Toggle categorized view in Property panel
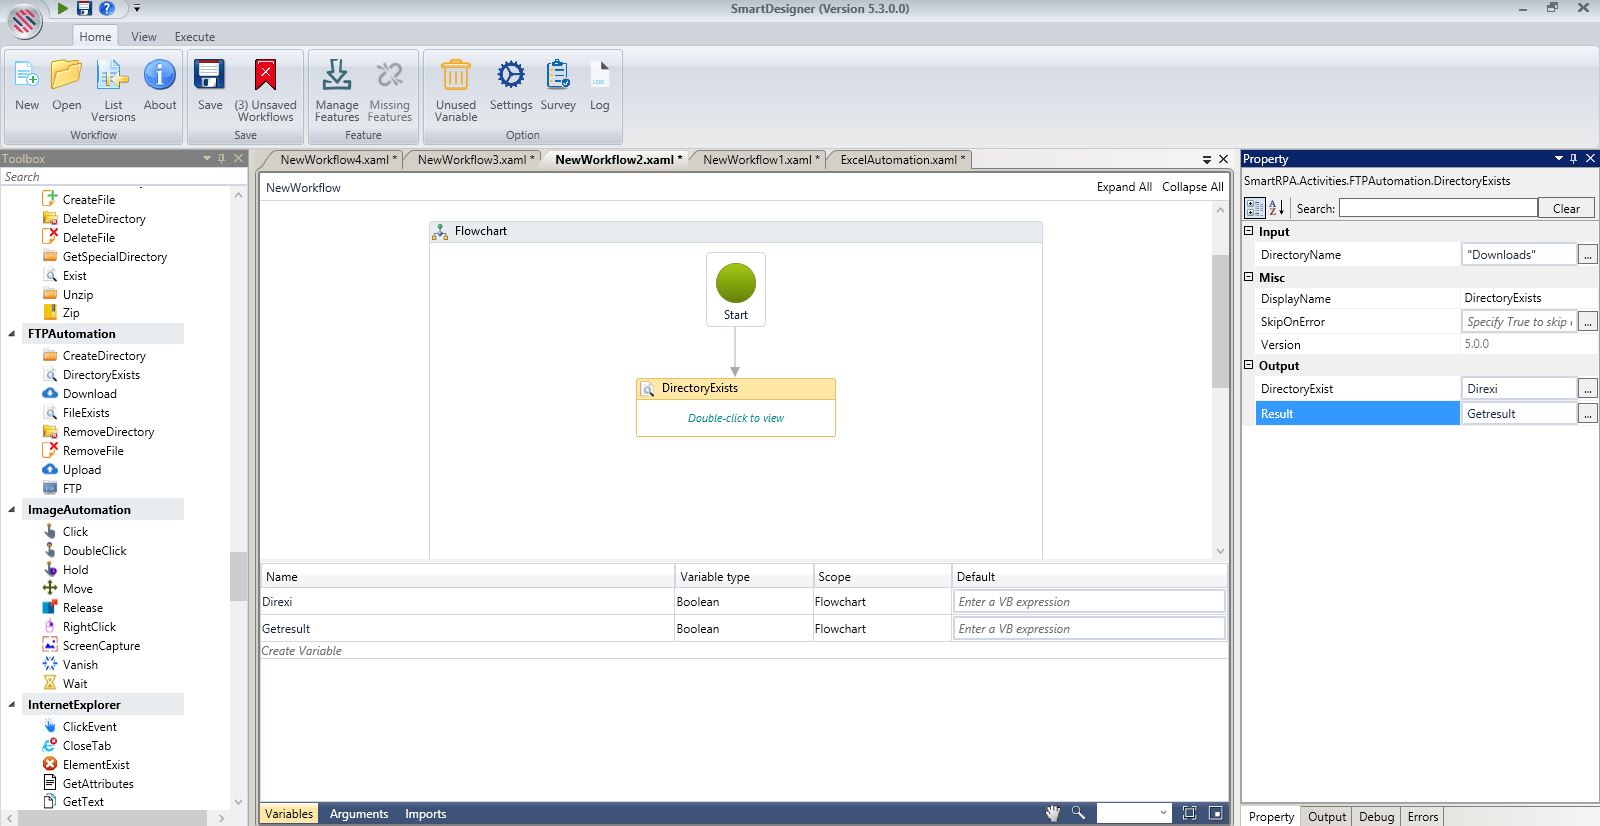The width and height of the screenshot is (1600, 826). point(1254,208)
